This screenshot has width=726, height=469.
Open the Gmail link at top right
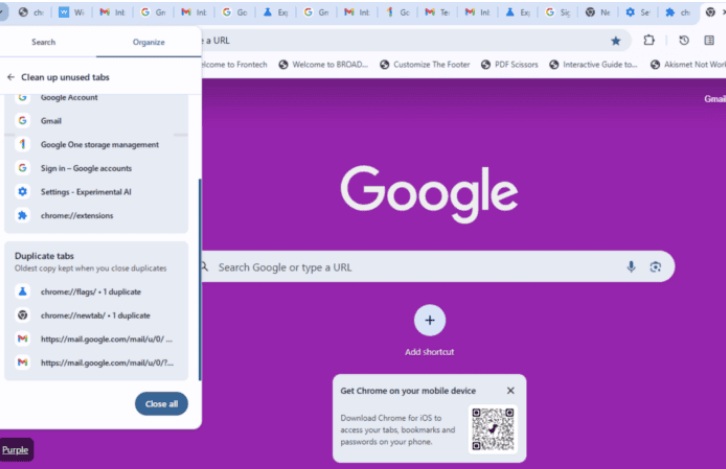tap(715, 99)
